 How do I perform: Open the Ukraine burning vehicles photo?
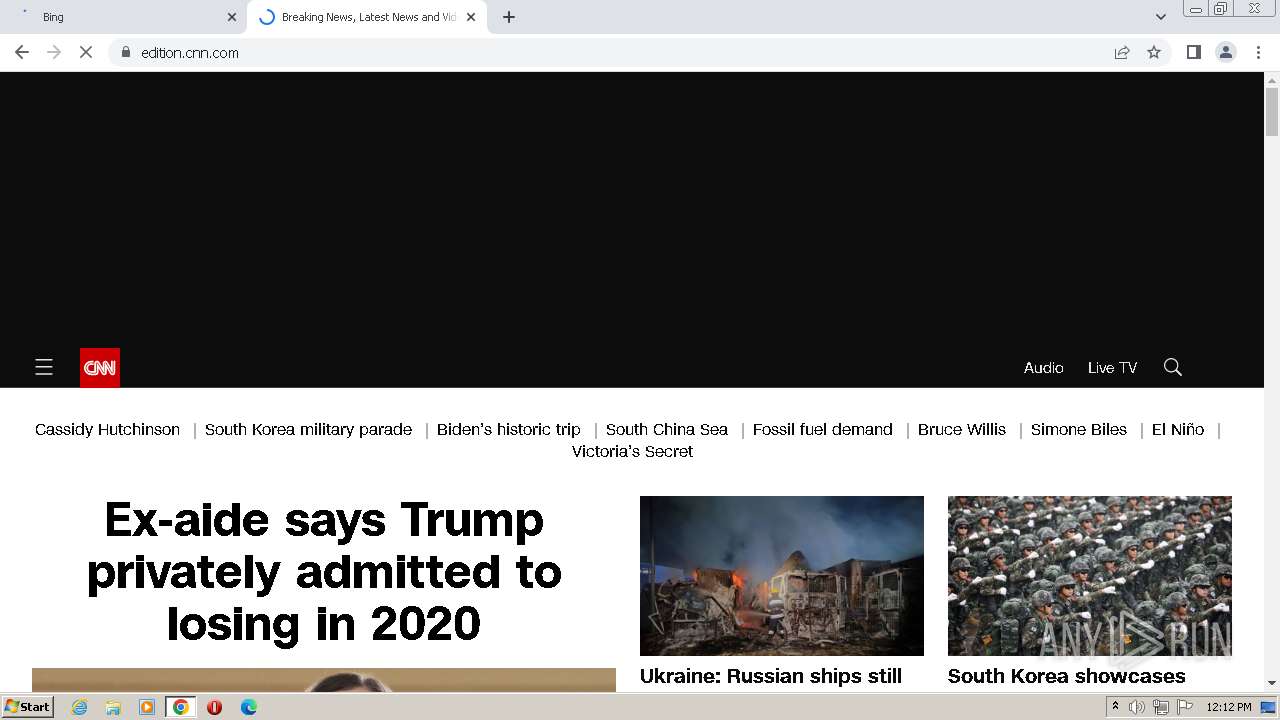[x=782, y=576]
